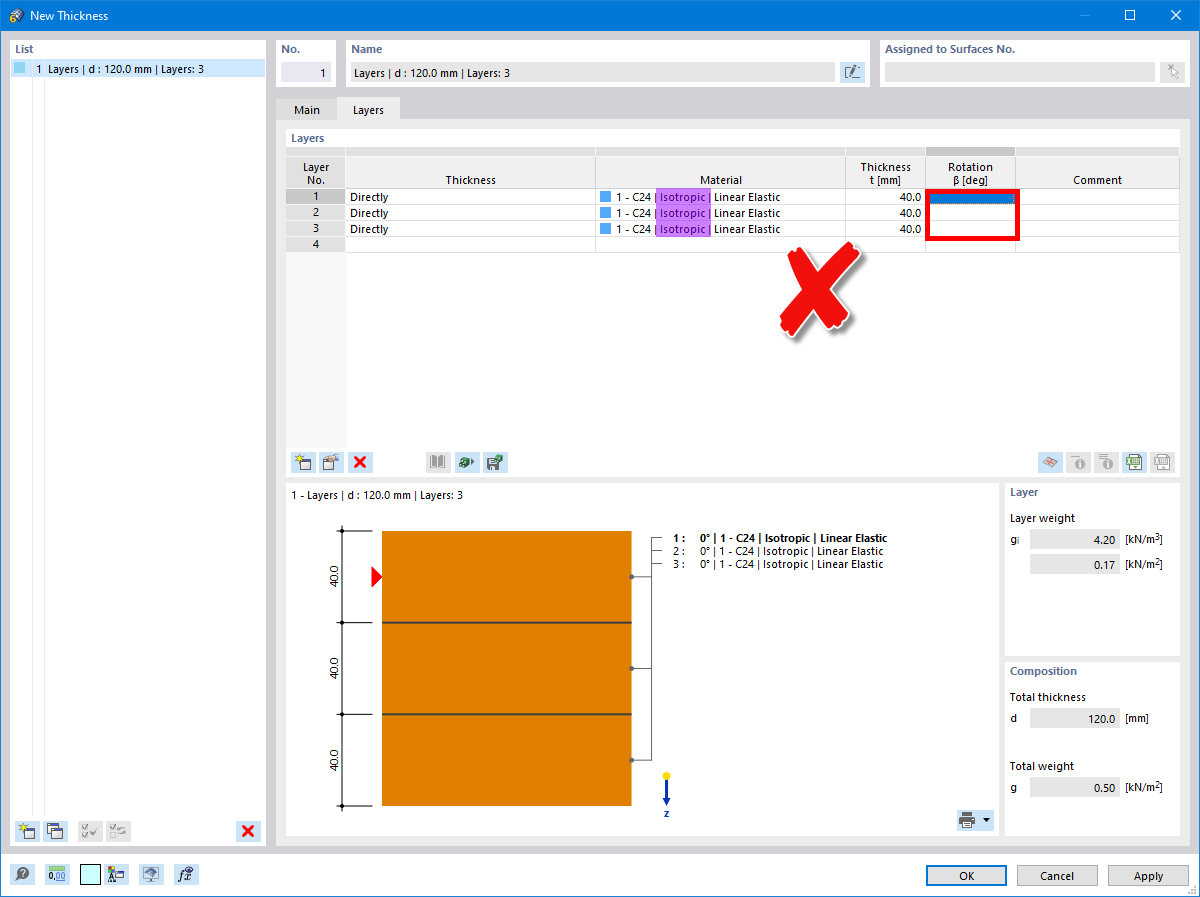Viewport: 1200px width, 897px height.
Task: Click the cyan color swatch in bottom toolbar
Action: [90, 874]
